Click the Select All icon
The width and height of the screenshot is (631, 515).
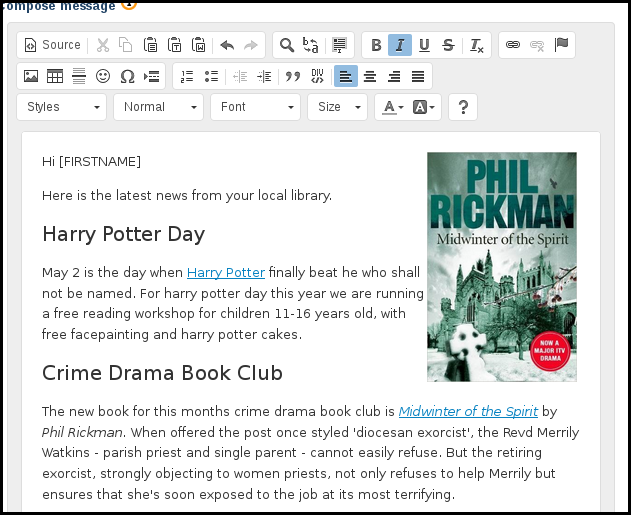340,45
